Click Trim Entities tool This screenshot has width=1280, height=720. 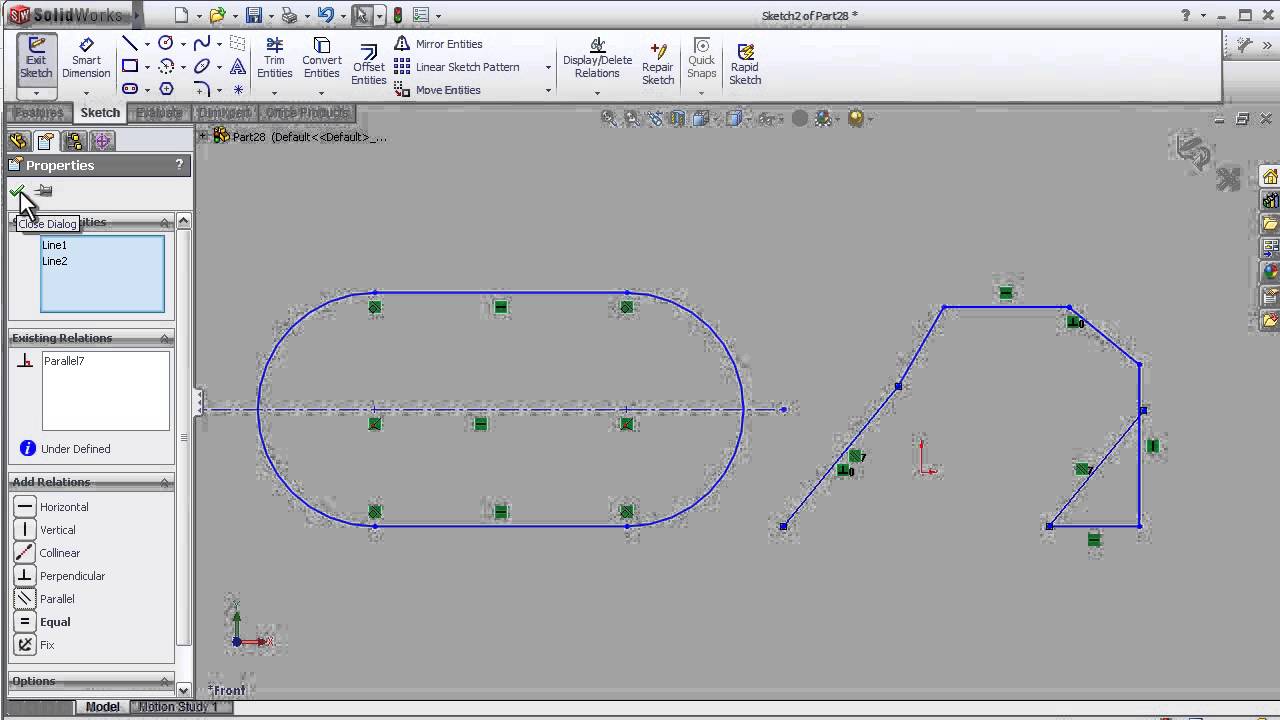pyautogui.click(x=274, y=58)
